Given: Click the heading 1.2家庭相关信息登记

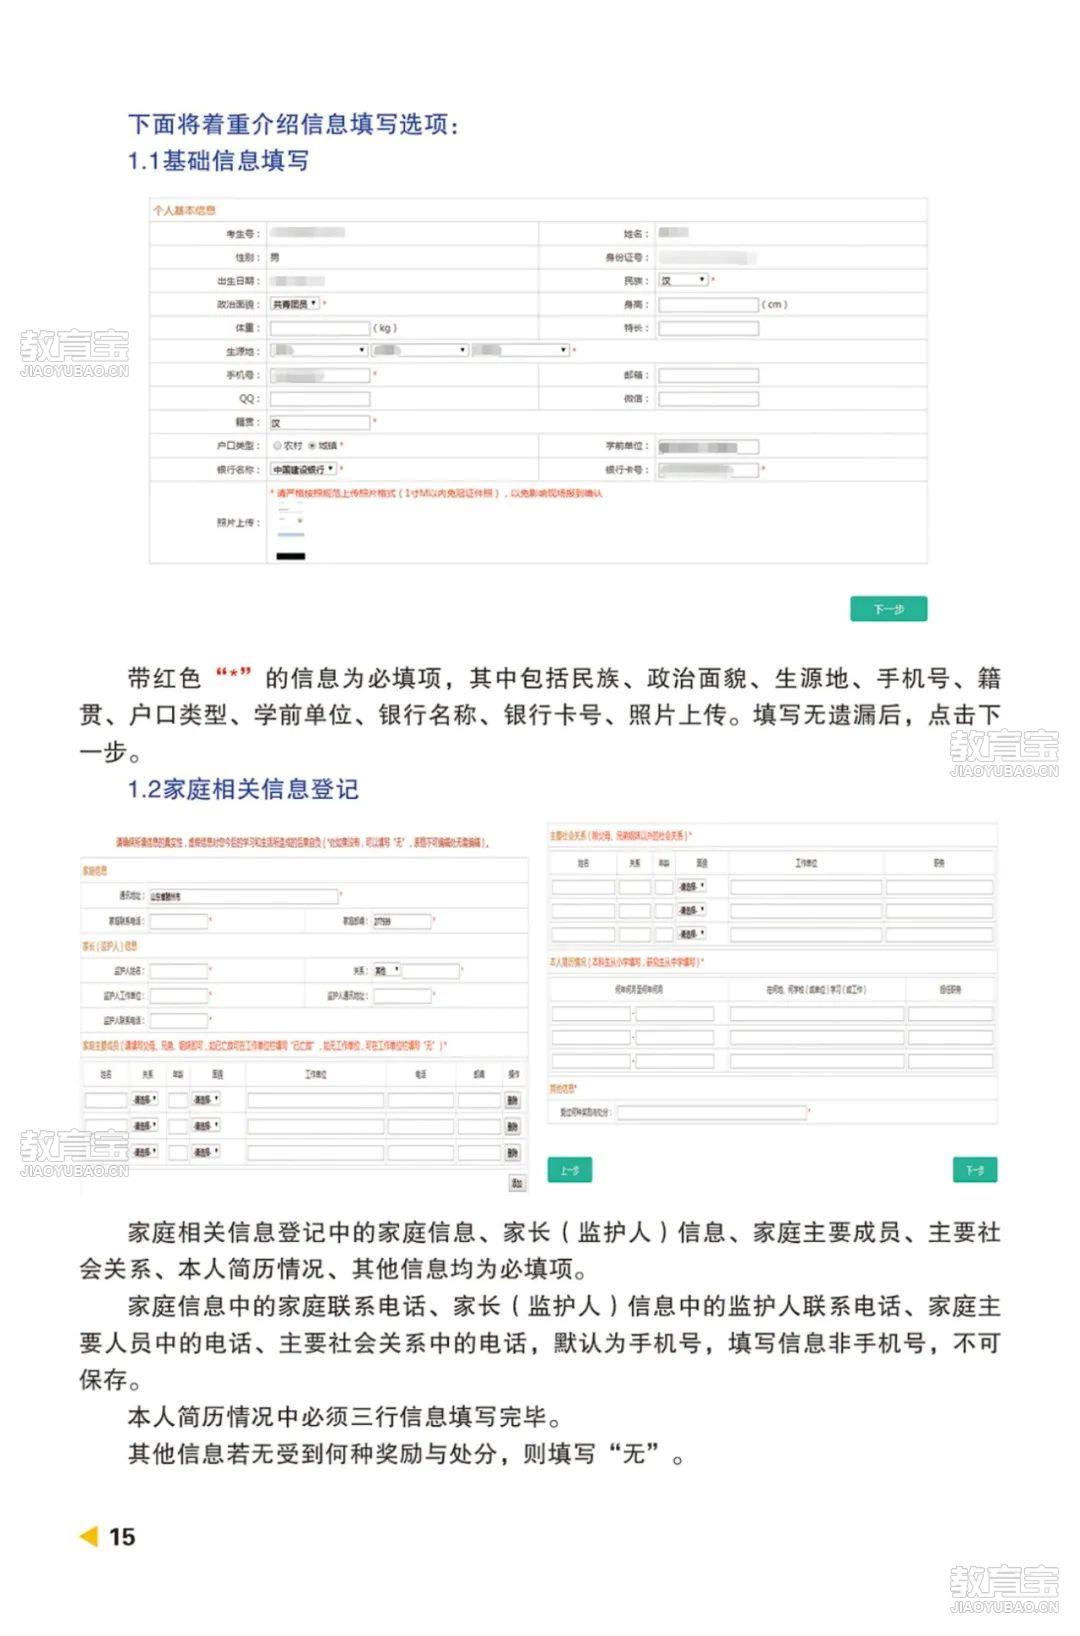Looking at the screenshot, I should (243, 789).
